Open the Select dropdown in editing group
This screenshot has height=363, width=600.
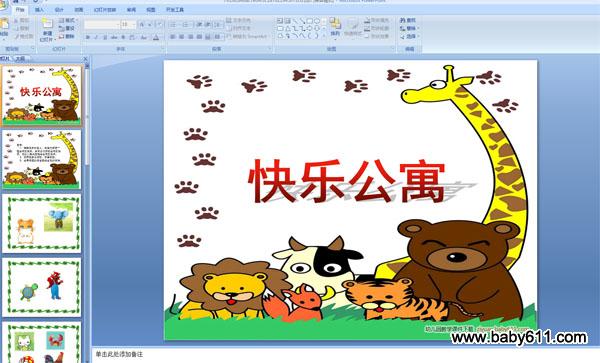point(409,37)
